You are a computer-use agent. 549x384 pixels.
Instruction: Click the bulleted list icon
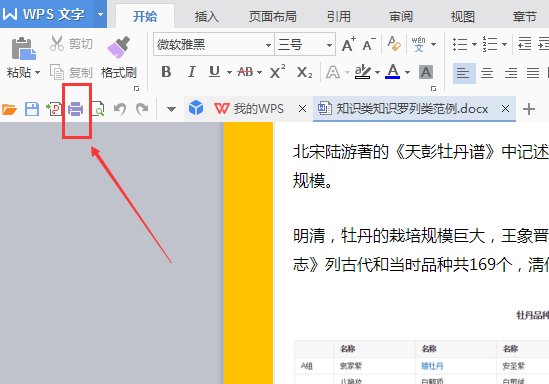tap(460, 44)
